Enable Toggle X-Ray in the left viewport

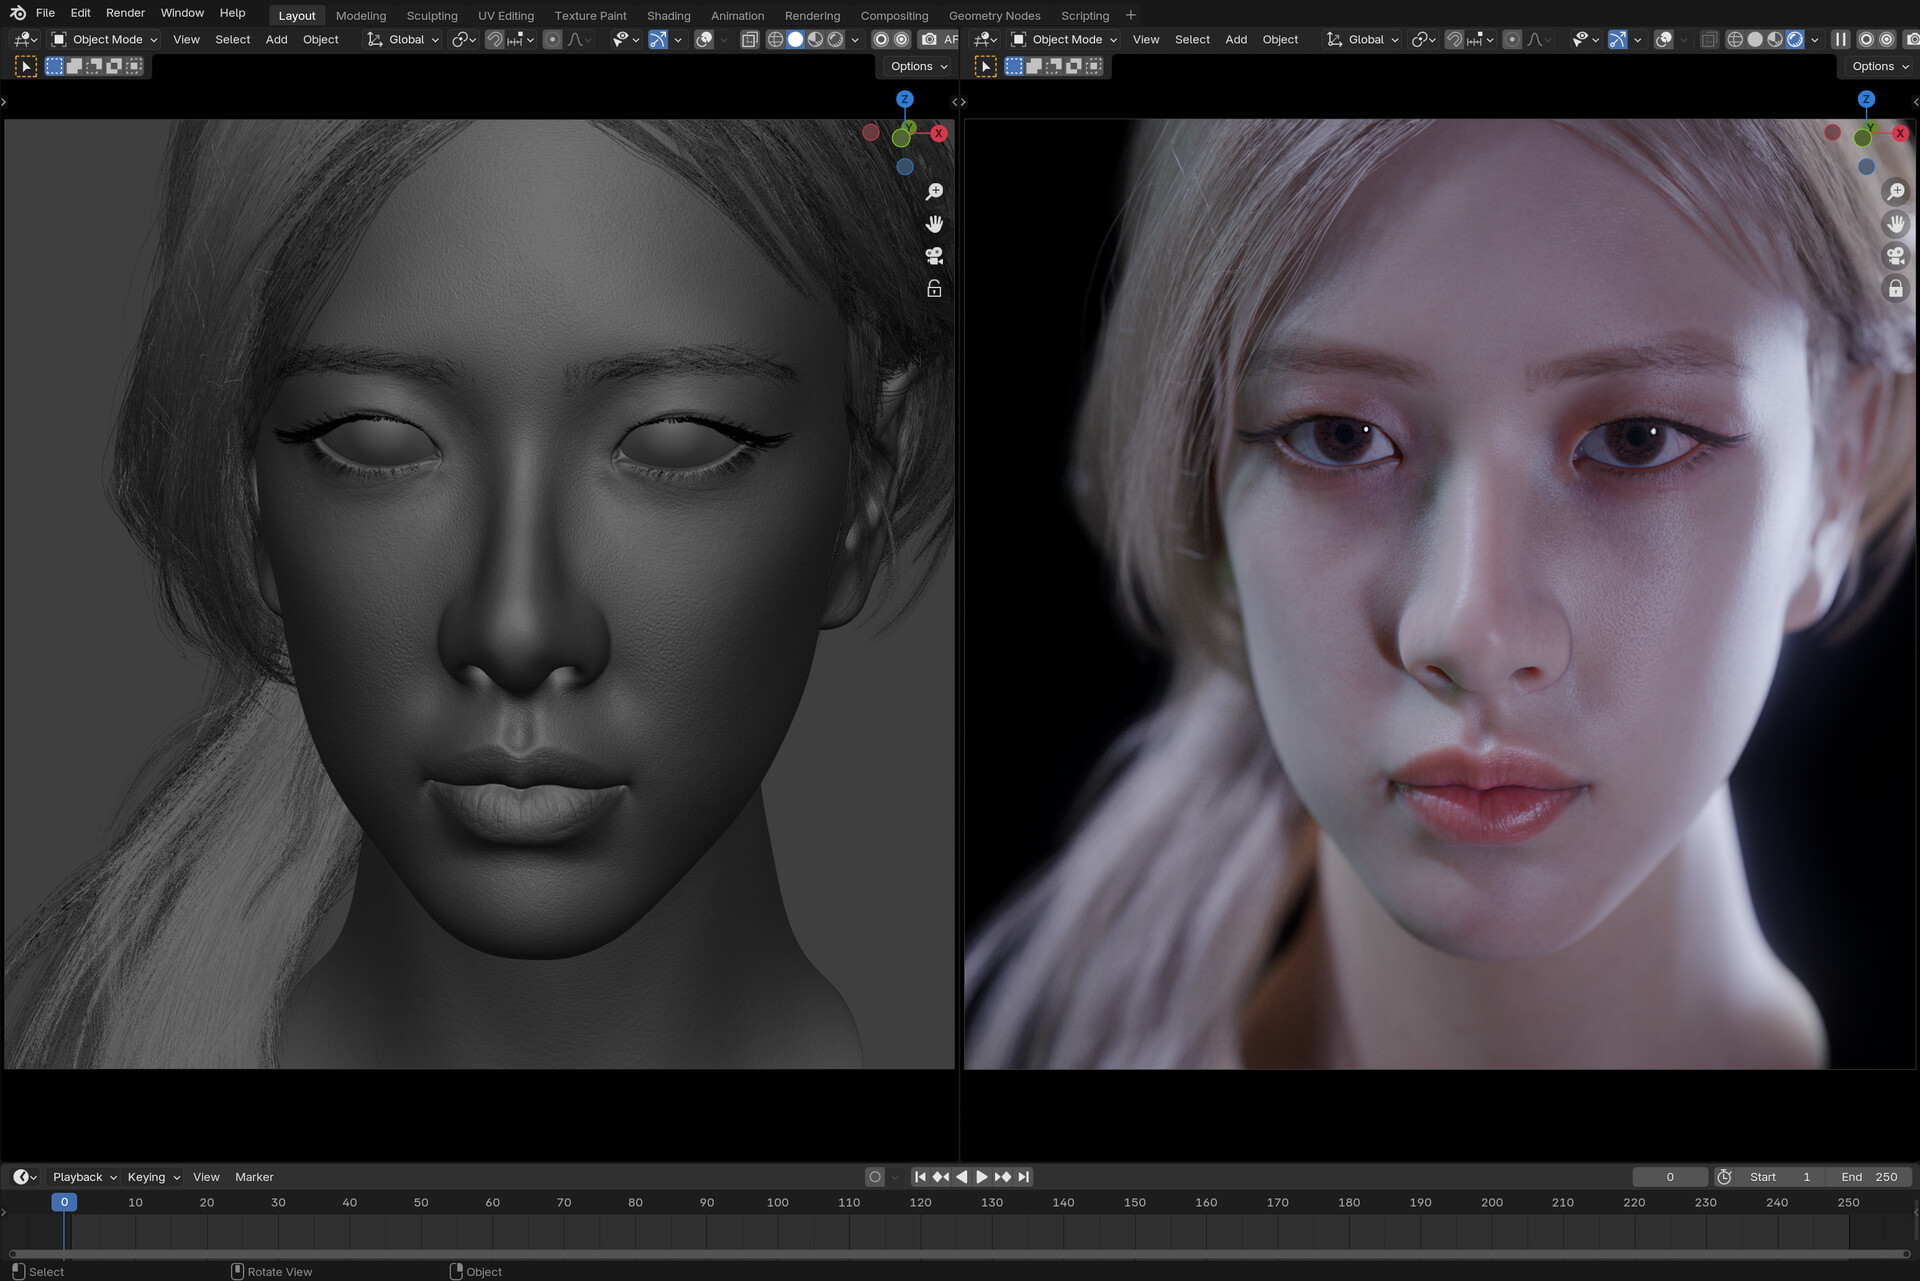tap(748, 39)
